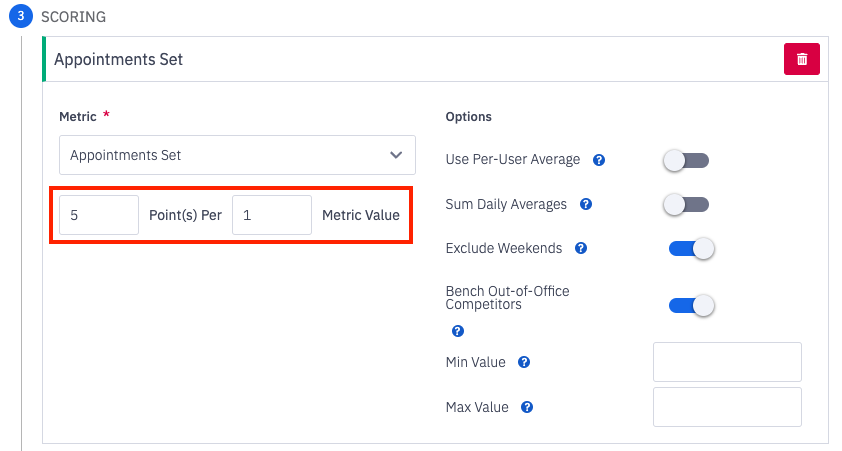The width and height of the screenshot is (842, 451).
Task: Click the Metric Value input containing 1
Action: click(271, 215)
